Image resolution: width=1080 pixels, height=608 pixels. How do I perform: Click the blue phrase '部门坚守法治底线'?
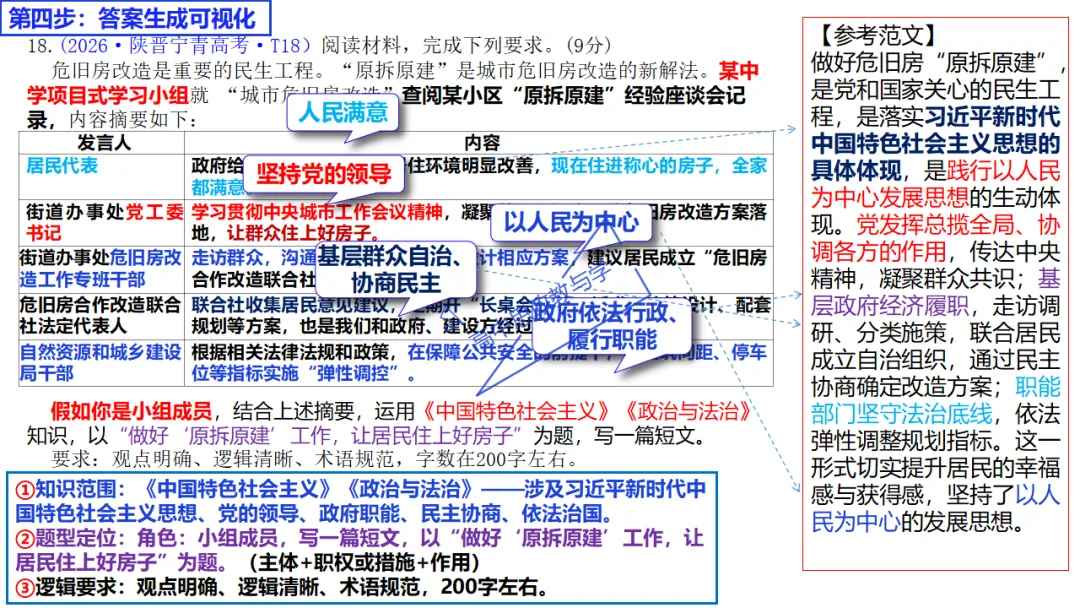pyautogui.click(x=902, y=414)
